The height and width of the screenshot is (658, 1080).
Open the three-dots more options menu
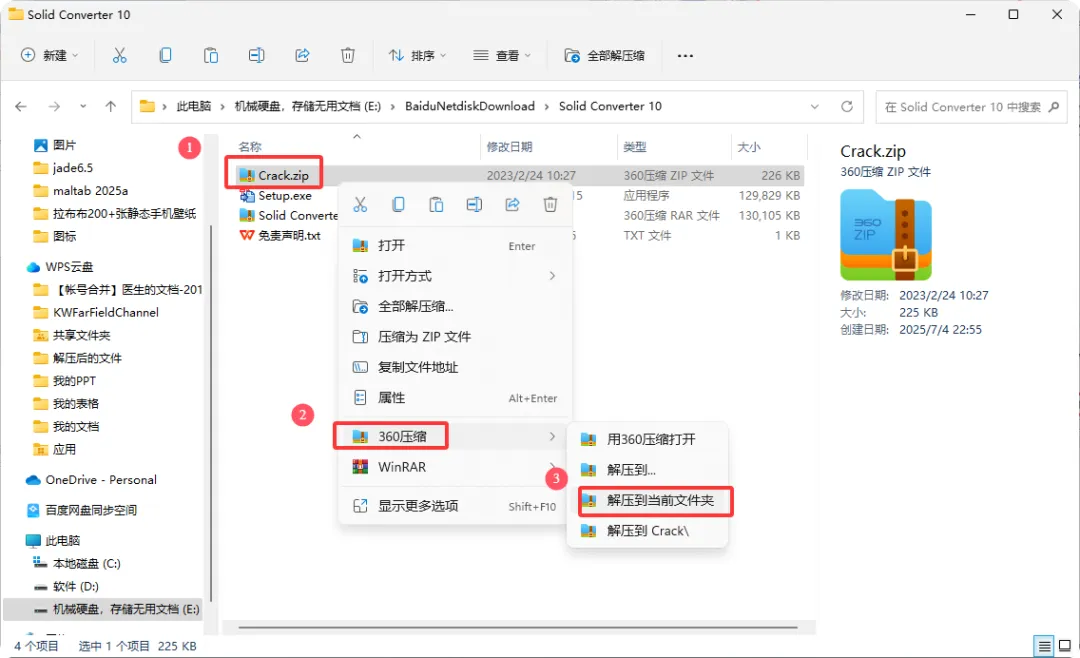coord(685,56)
